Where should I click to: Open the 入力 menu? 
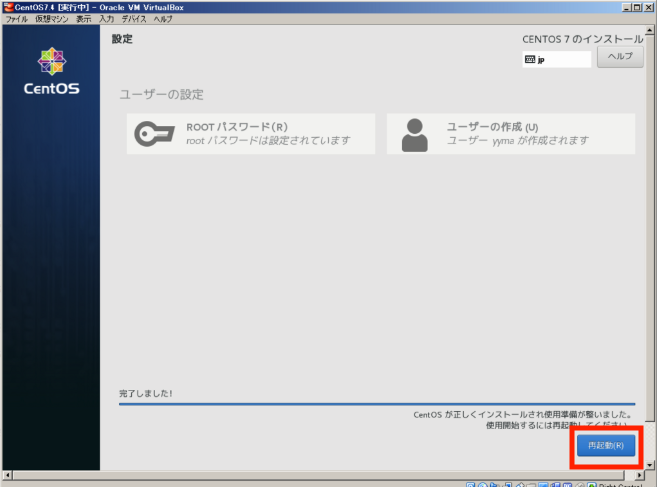(107, 19)
